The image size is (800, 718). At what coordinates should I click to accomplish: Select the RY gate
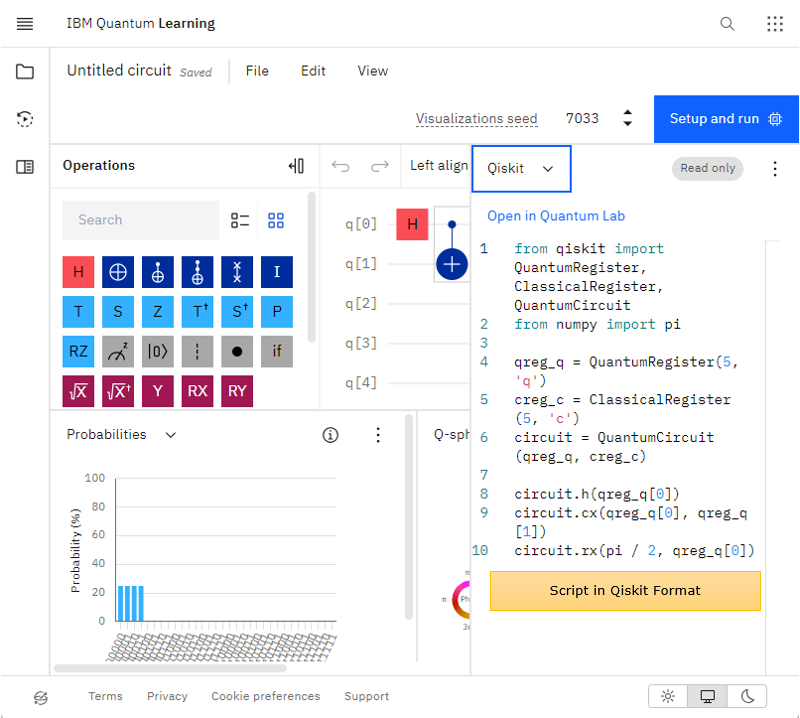tap(237, 391)
